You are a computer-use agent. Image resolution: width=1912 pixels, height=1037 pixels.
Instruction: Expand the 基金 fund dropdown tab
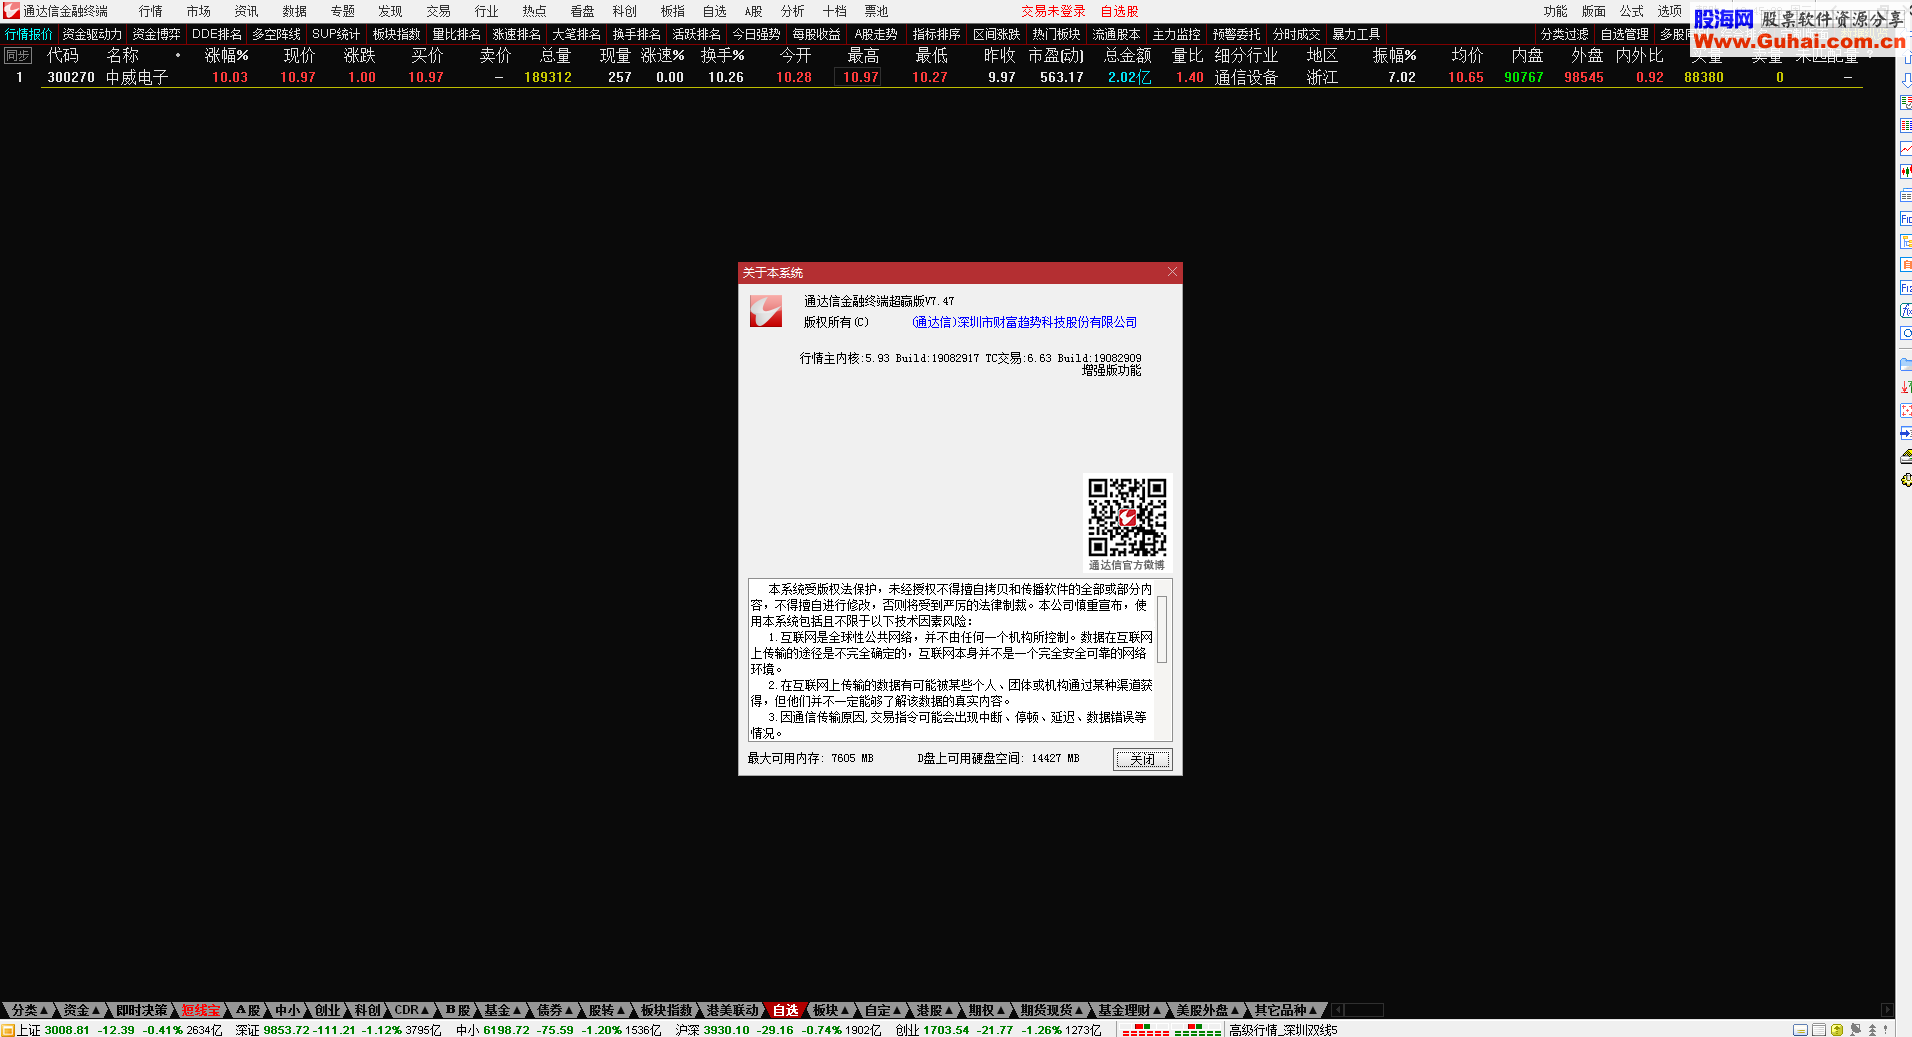[x=503, y=1010]
